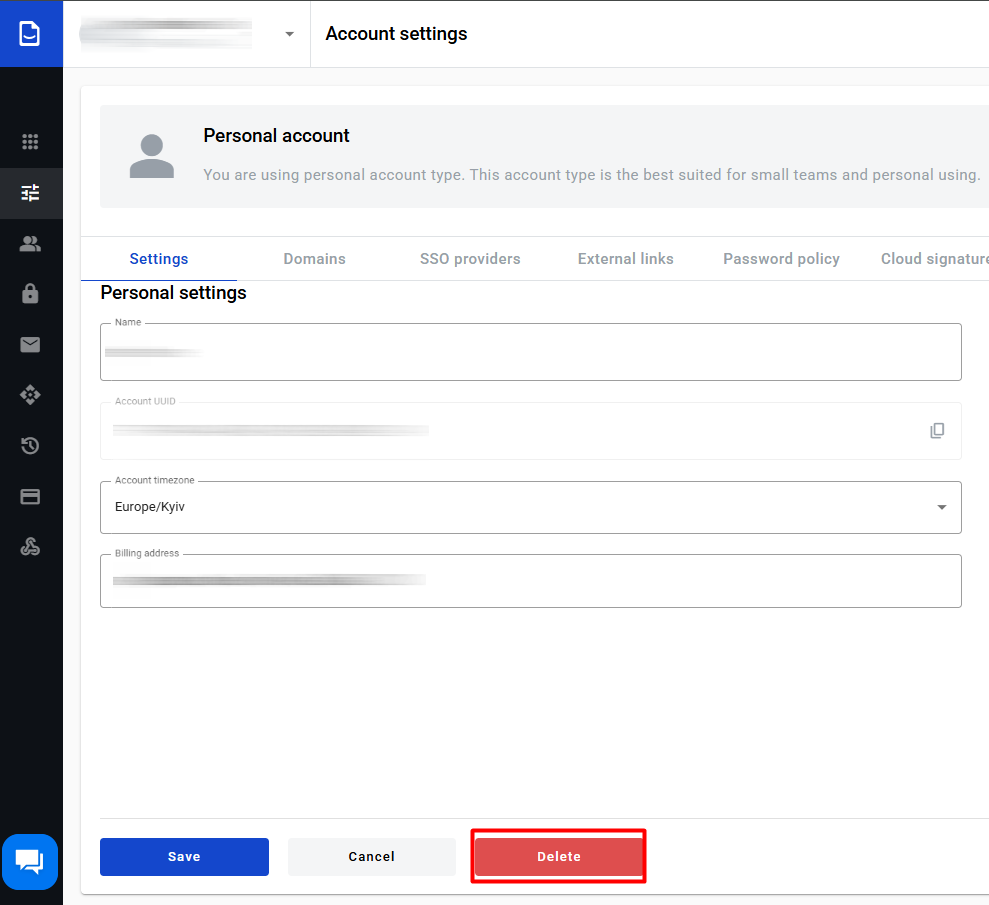Image resolution: width=989 pixels, height=905 pixels.
Task: Switch to the Cloud signature tab
Action: (x=935, y=259)
